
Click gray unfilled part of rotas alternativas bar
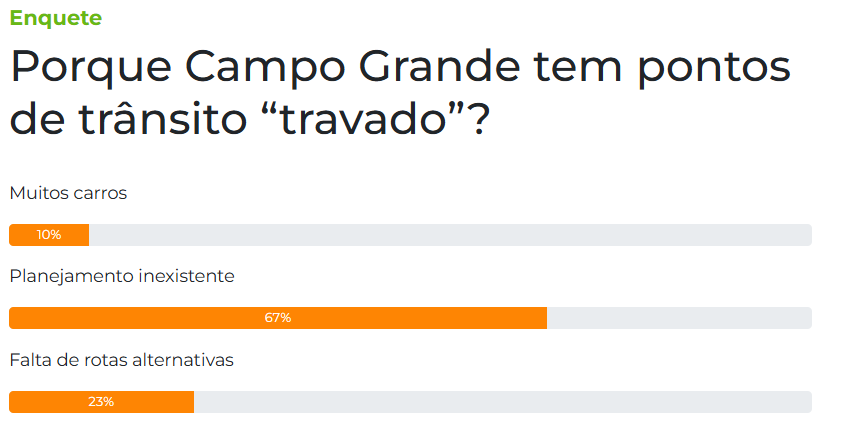503,402
